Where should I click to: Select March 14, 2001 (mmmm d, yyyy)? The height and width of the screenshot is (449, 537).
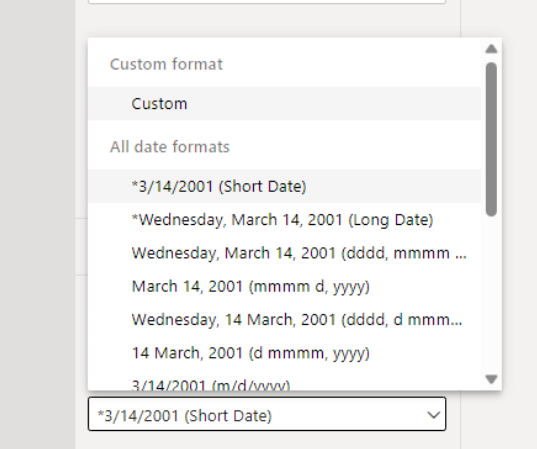click(x=284, y=286)
